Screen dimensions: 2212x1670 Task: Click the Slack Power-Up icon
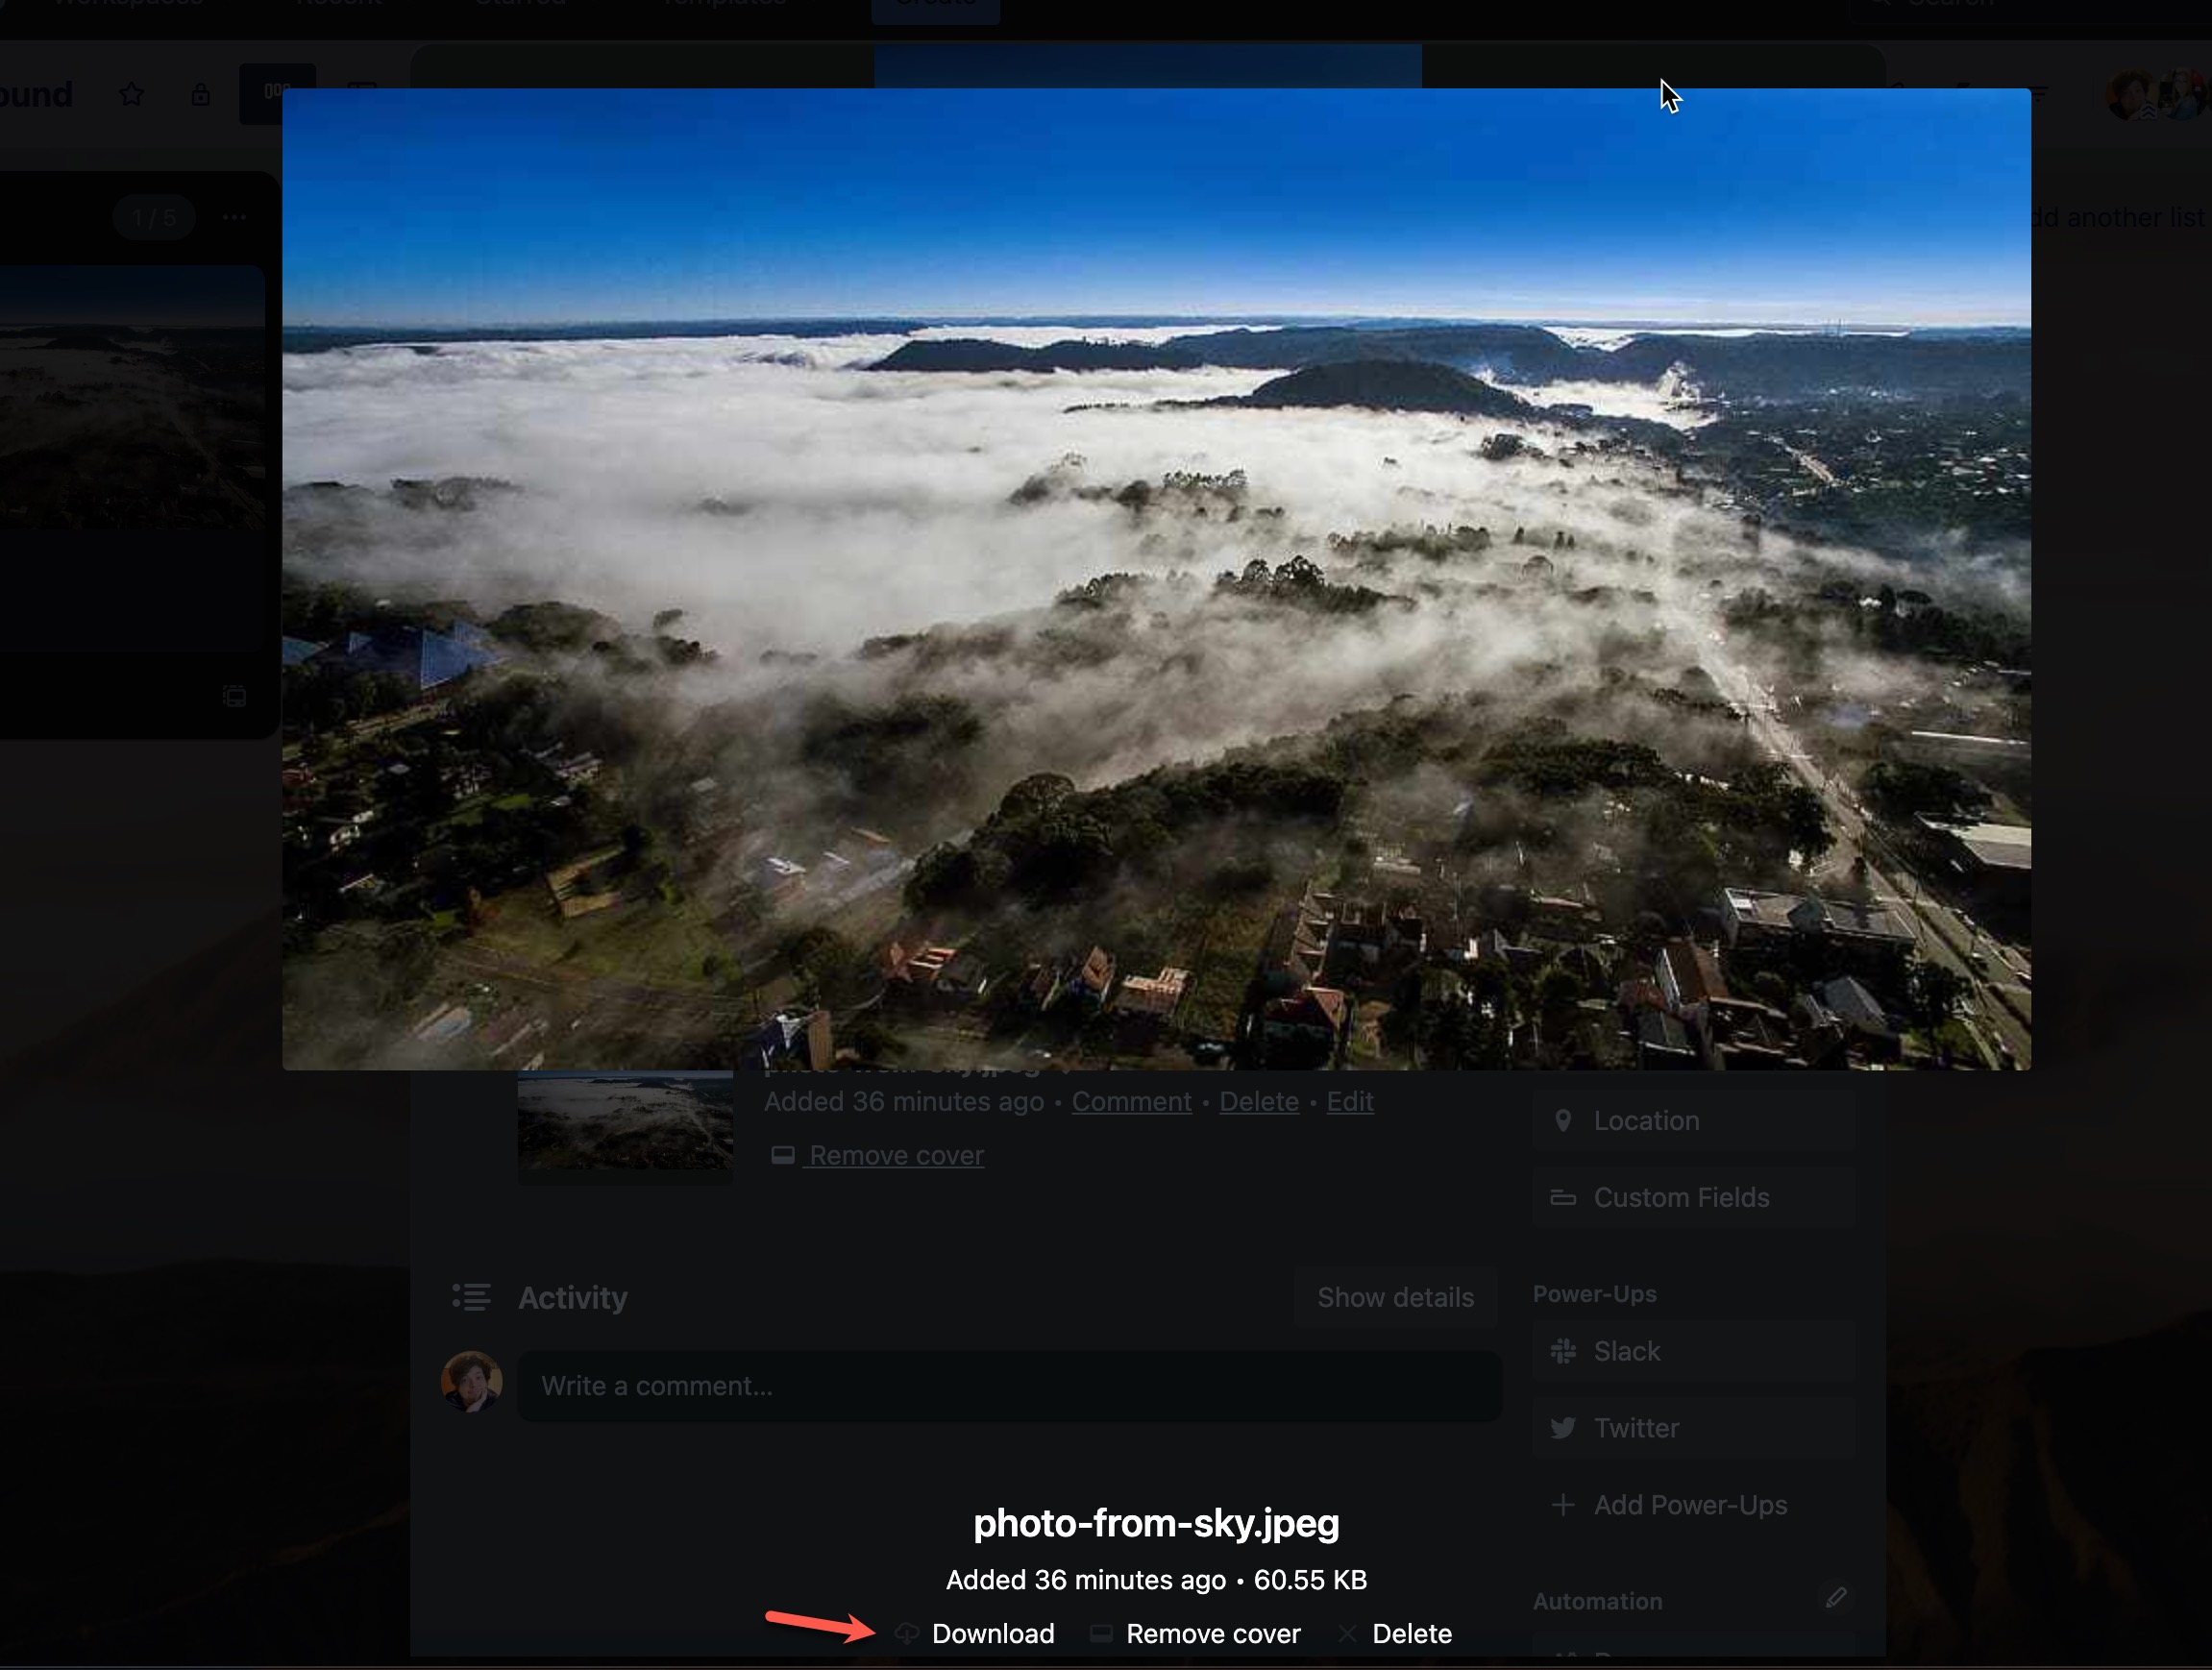pyautogui.click(x=1564, y=1353)
